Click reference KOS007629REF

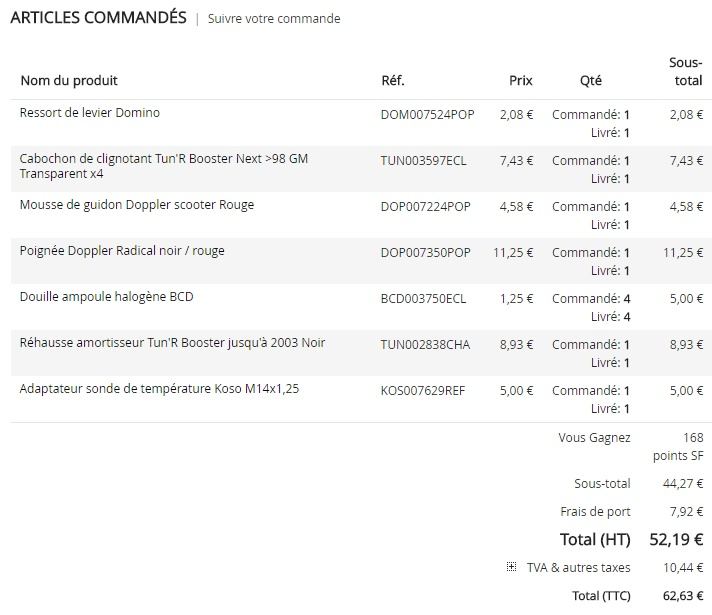coord(423,391)
